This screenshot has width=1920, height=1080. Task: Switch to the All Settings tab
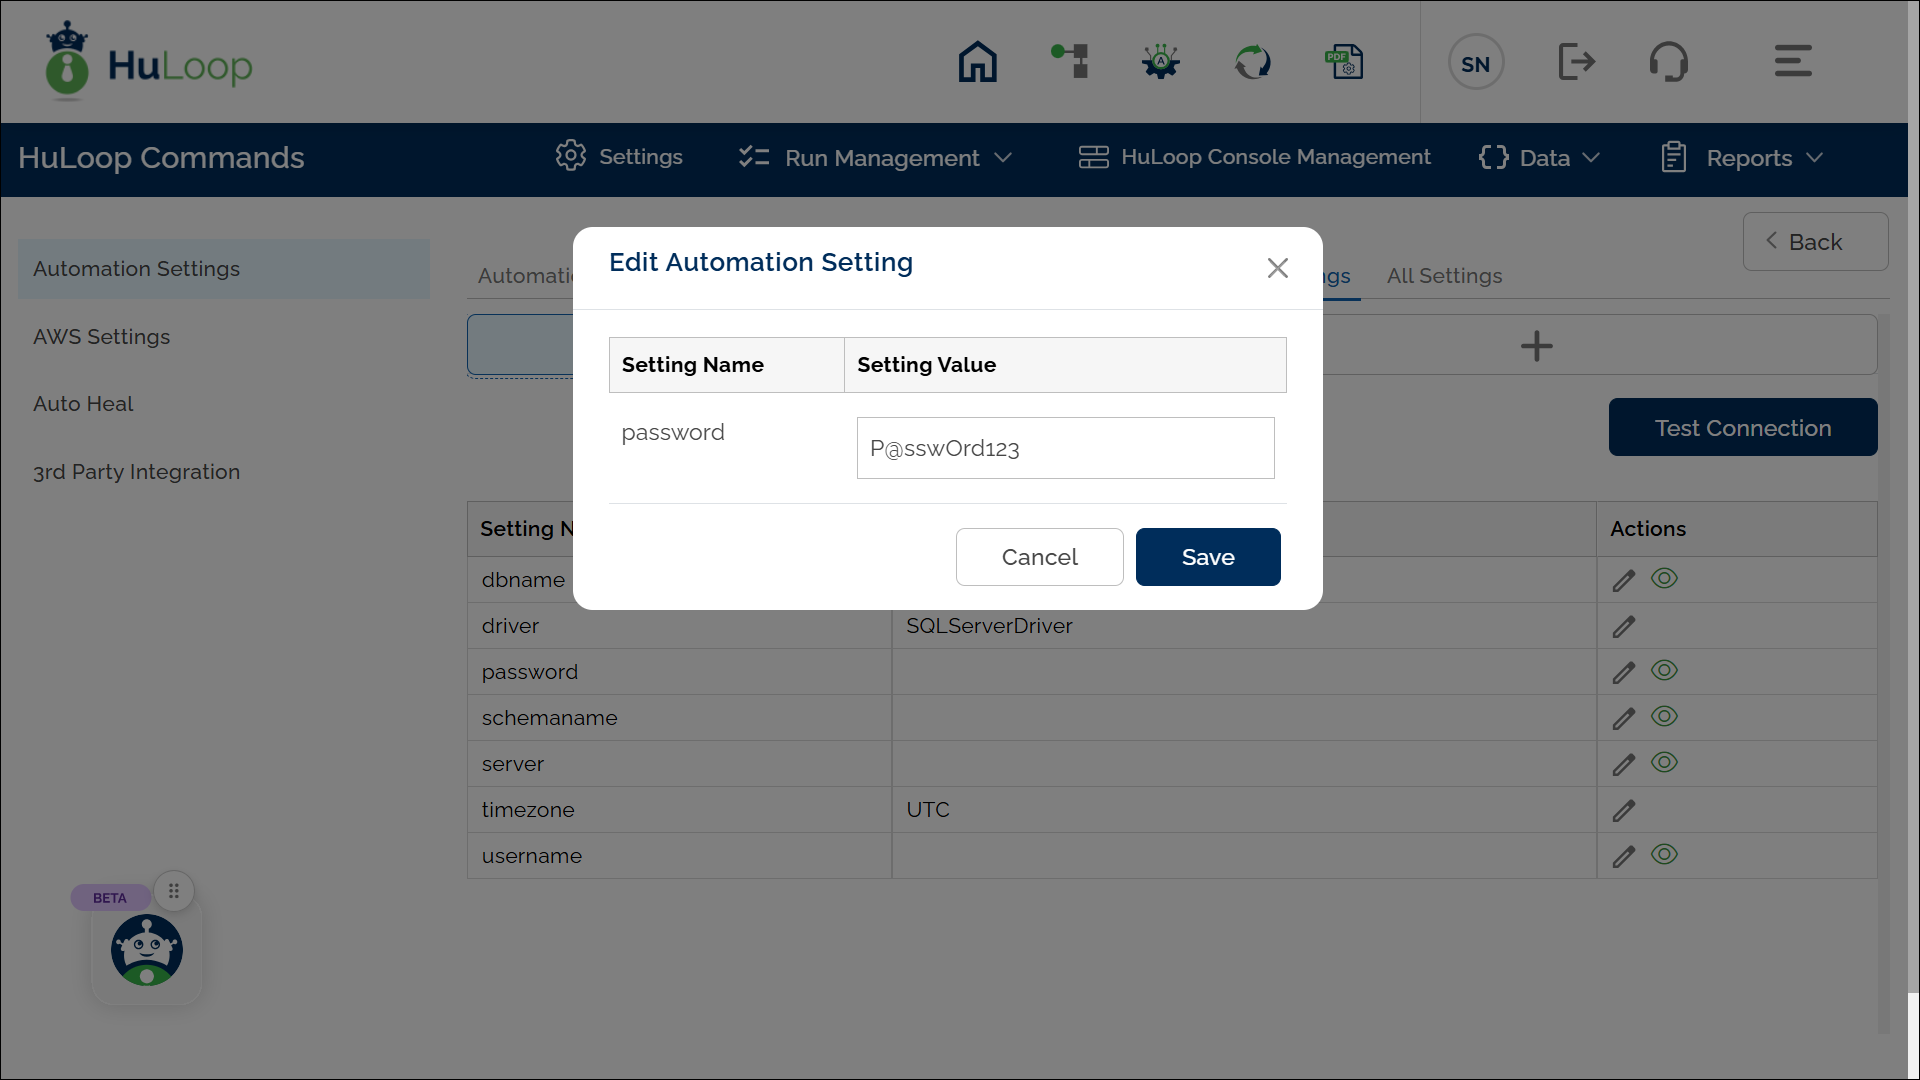pos(1444,276)
